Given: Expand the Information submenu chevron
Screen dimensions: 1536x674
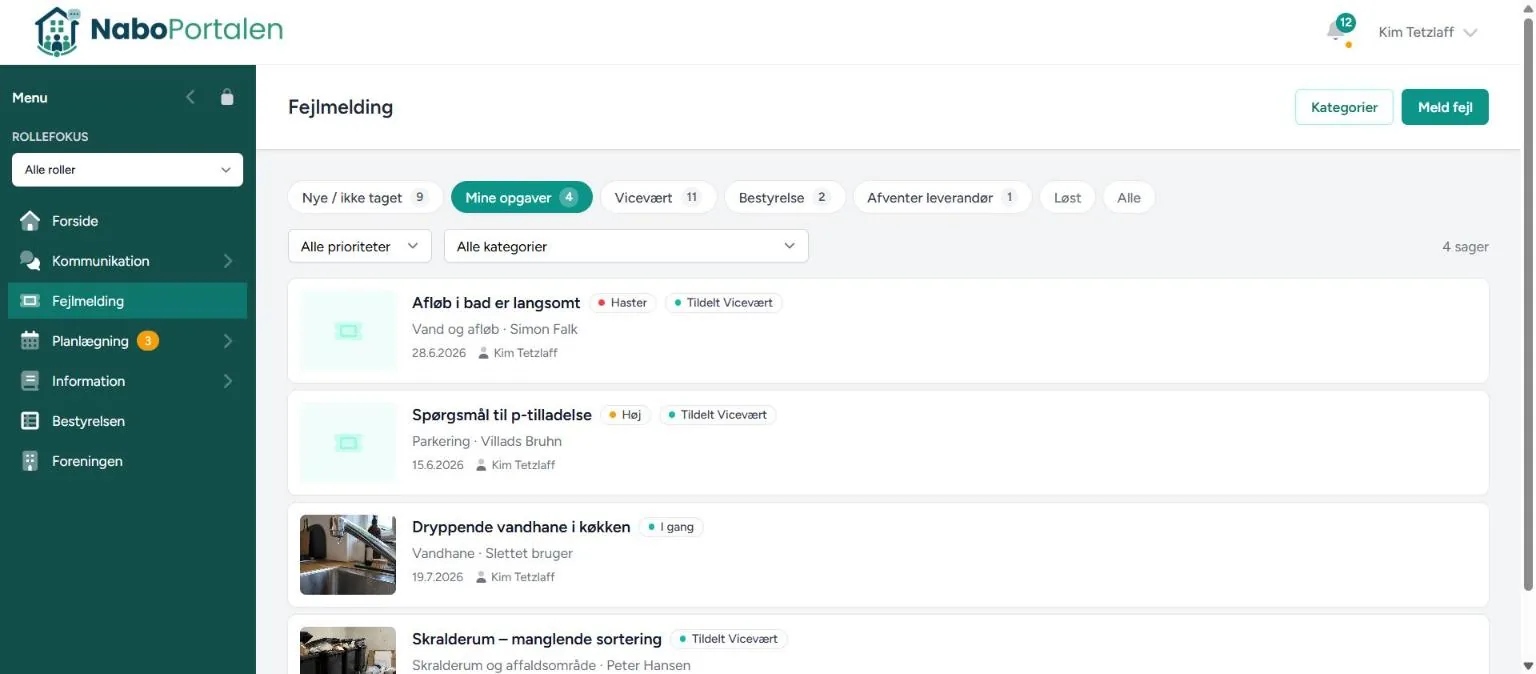Looking at the screenshot, I should [x=228, y=381].
